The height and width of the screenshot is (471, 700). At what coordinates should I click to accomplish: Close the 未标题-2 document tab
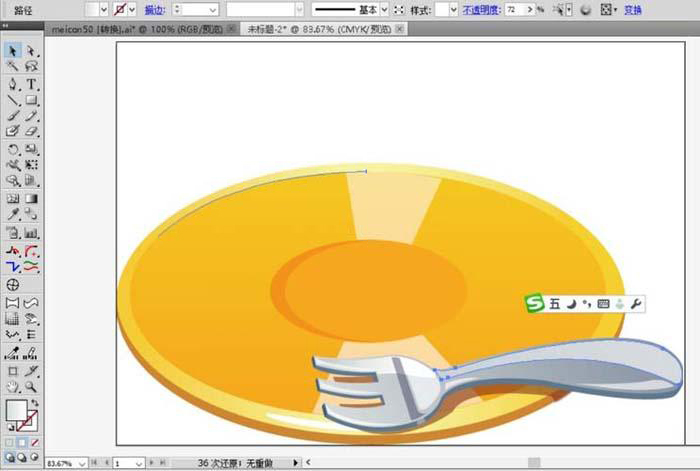400,29
